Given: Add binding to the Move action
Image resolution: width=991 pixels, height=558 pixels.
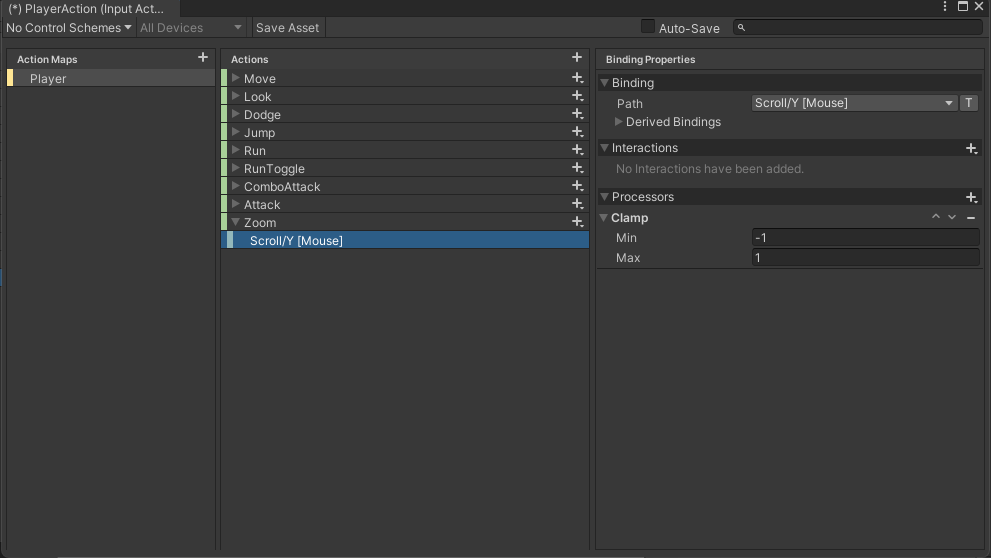Looking at the screenshot, I should [x=577, y=78].
